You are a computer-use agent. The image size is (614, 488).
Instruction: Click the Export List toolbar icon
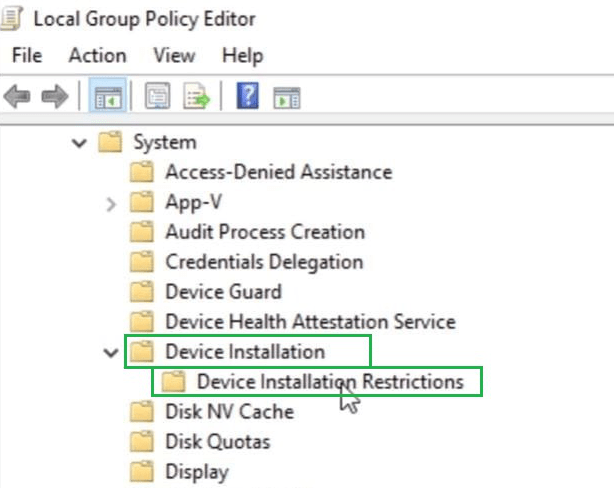tap(195, 97)
